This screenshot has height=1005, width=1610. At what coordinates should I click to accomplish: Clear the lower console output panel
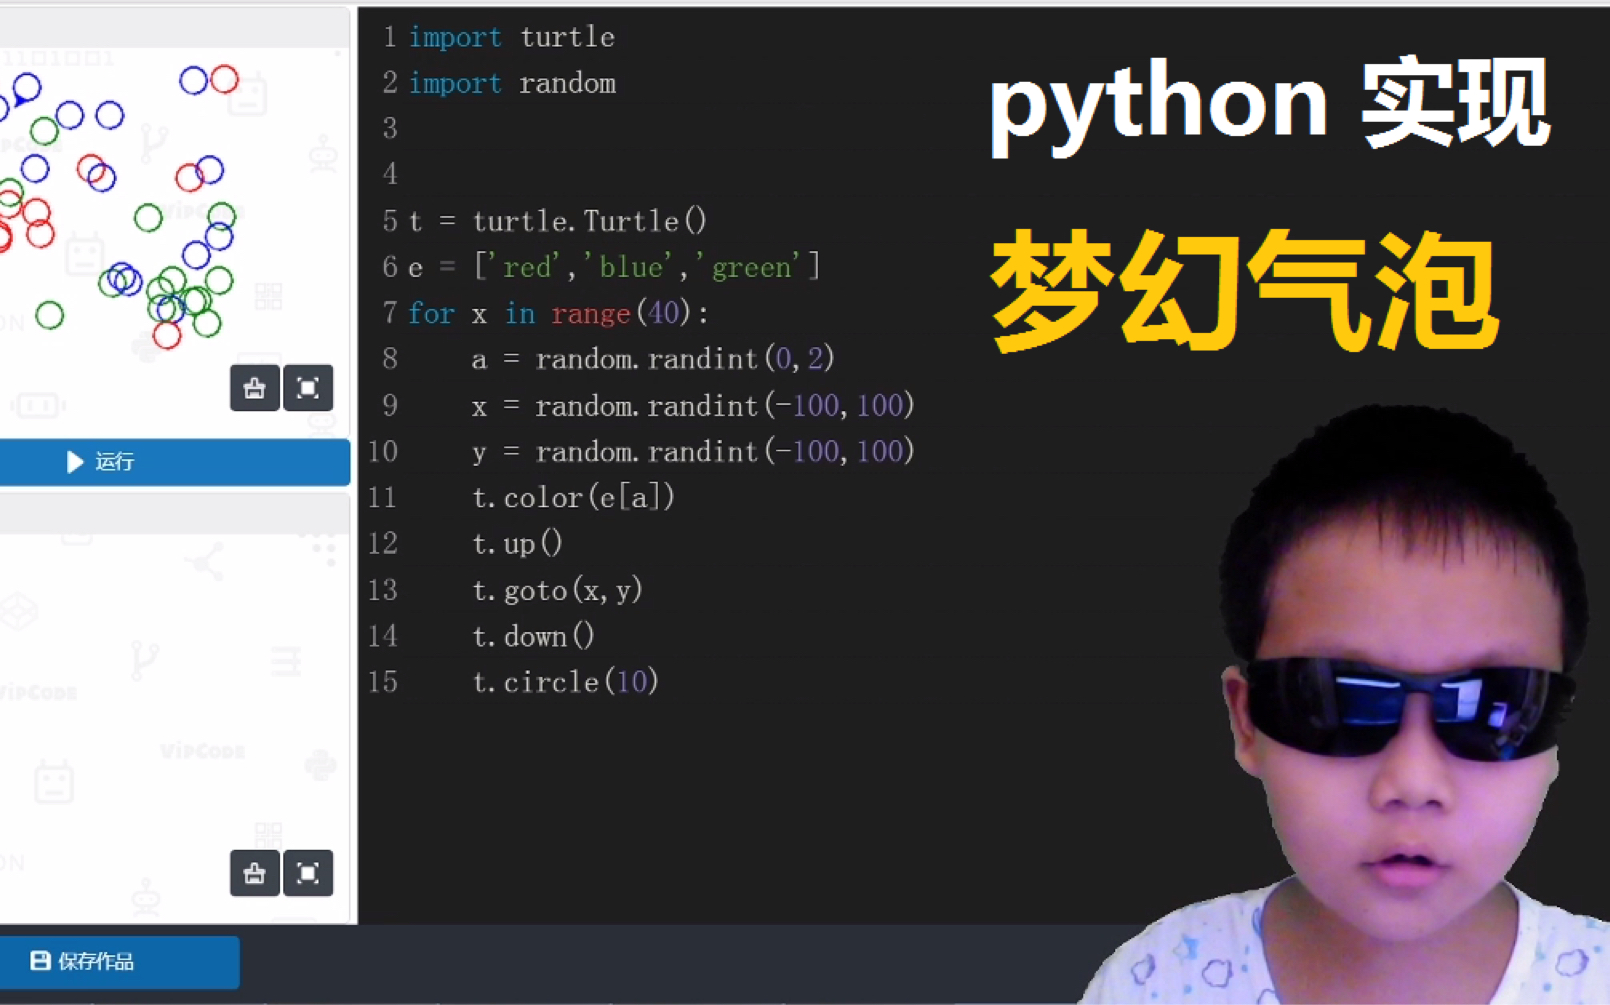click(x=254, y=873)
